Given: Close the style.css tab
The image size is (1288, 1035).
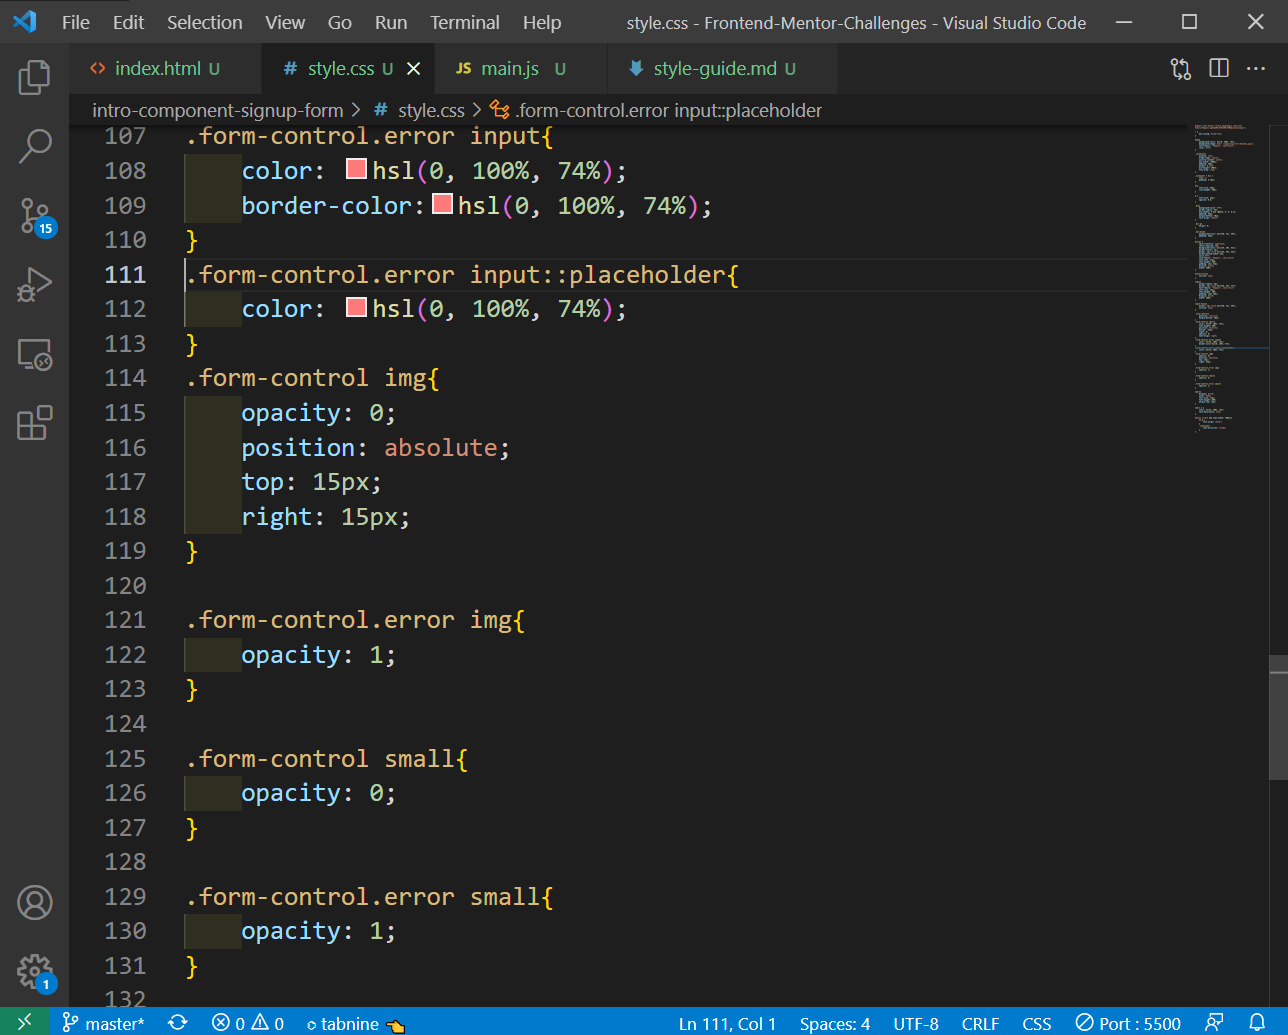Looking at the screenshot, I should point(413,68).
